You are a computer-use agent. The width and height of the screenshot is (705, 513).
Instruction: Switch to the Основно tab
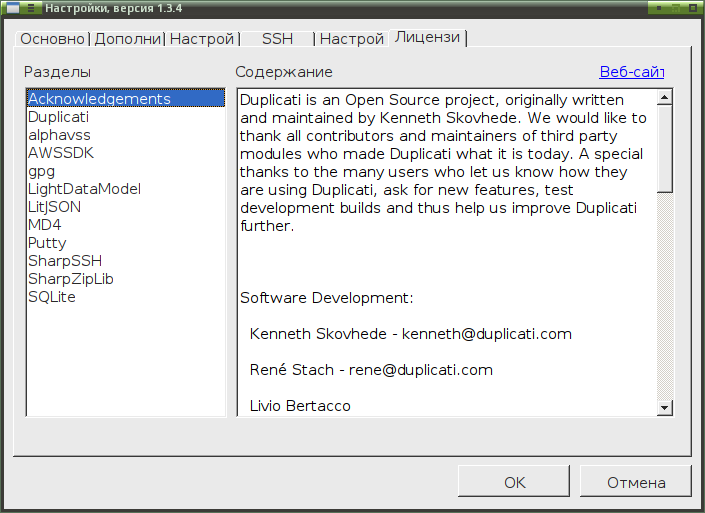52,39
